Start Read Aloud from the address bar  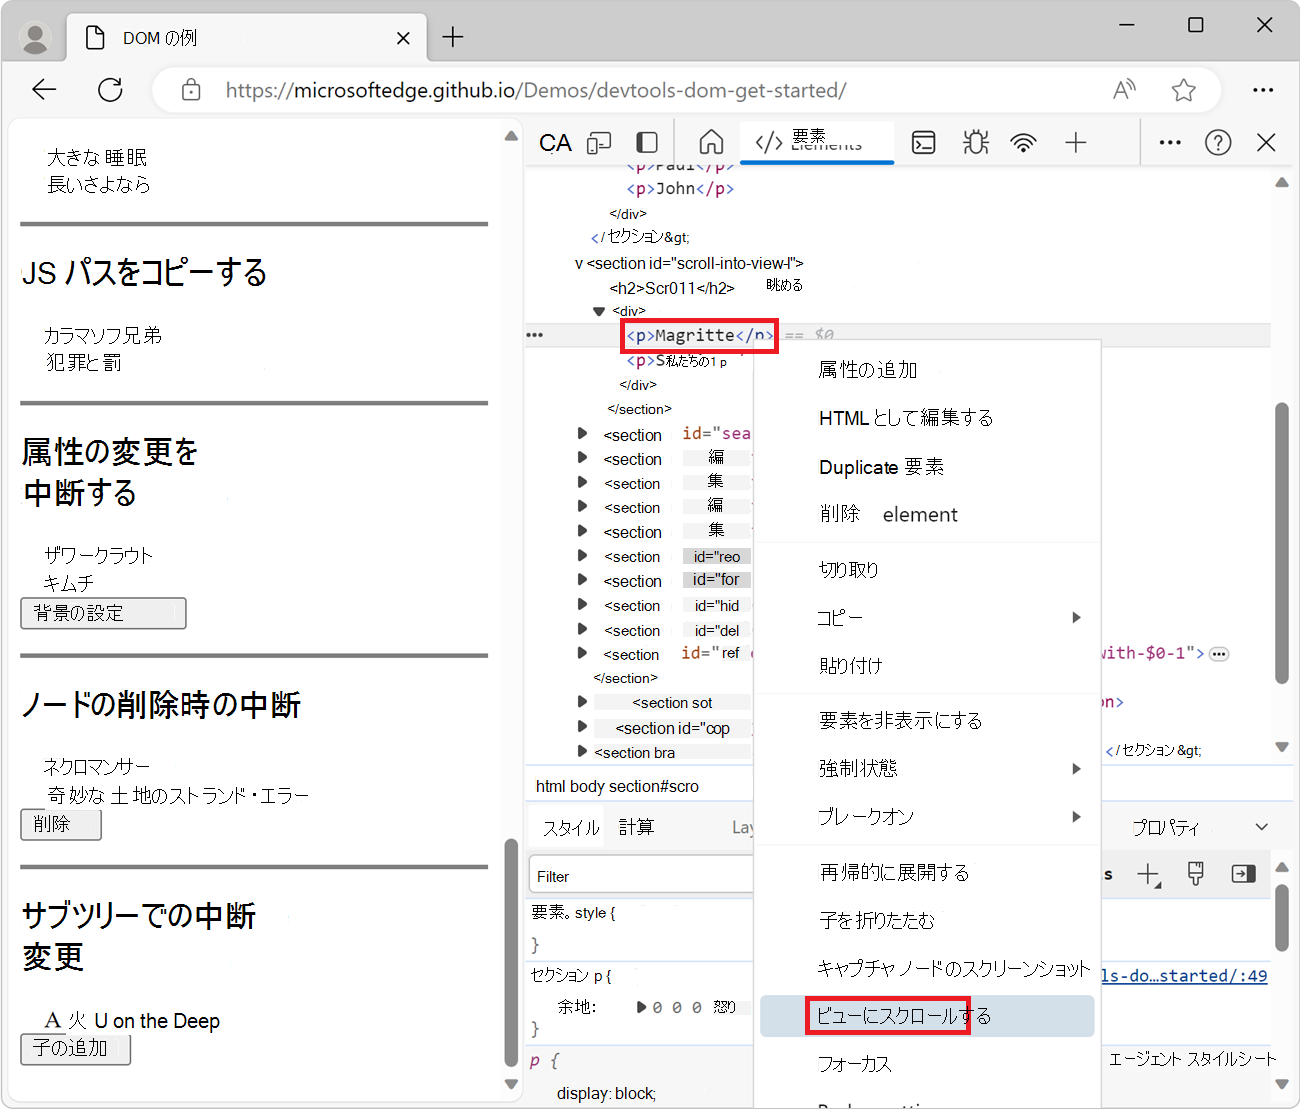pyautogui.click(x=1124, y=90)
